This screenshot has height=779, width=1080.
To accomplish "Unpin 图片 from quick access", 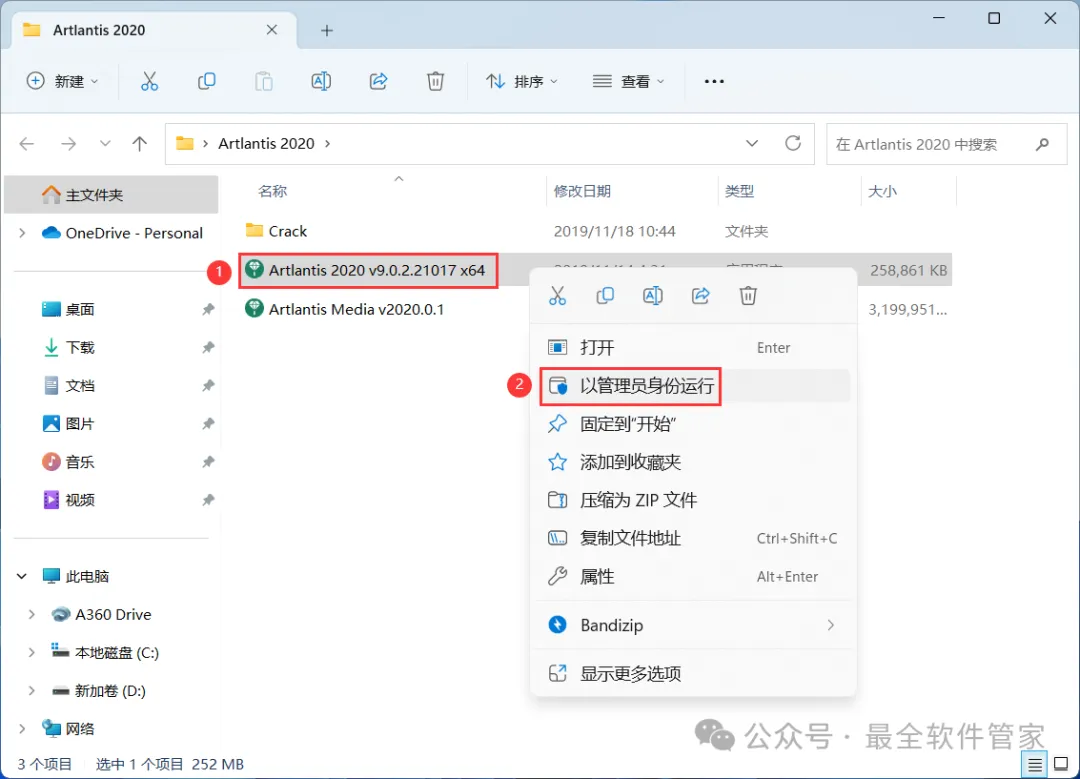I will tap(208, 424).
